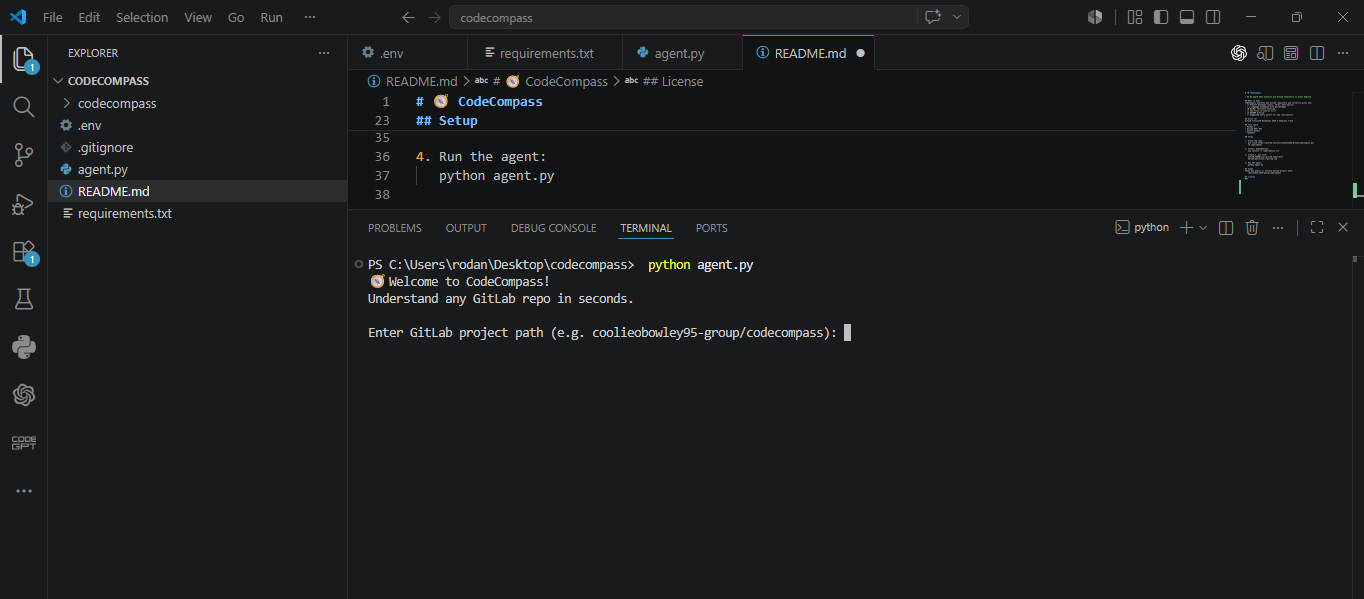Select the python terminal instance label

[1142, 228]
